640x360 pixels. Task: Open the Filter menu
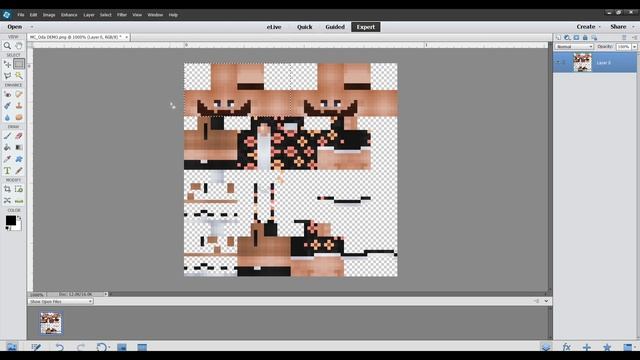tap(122, 15)
